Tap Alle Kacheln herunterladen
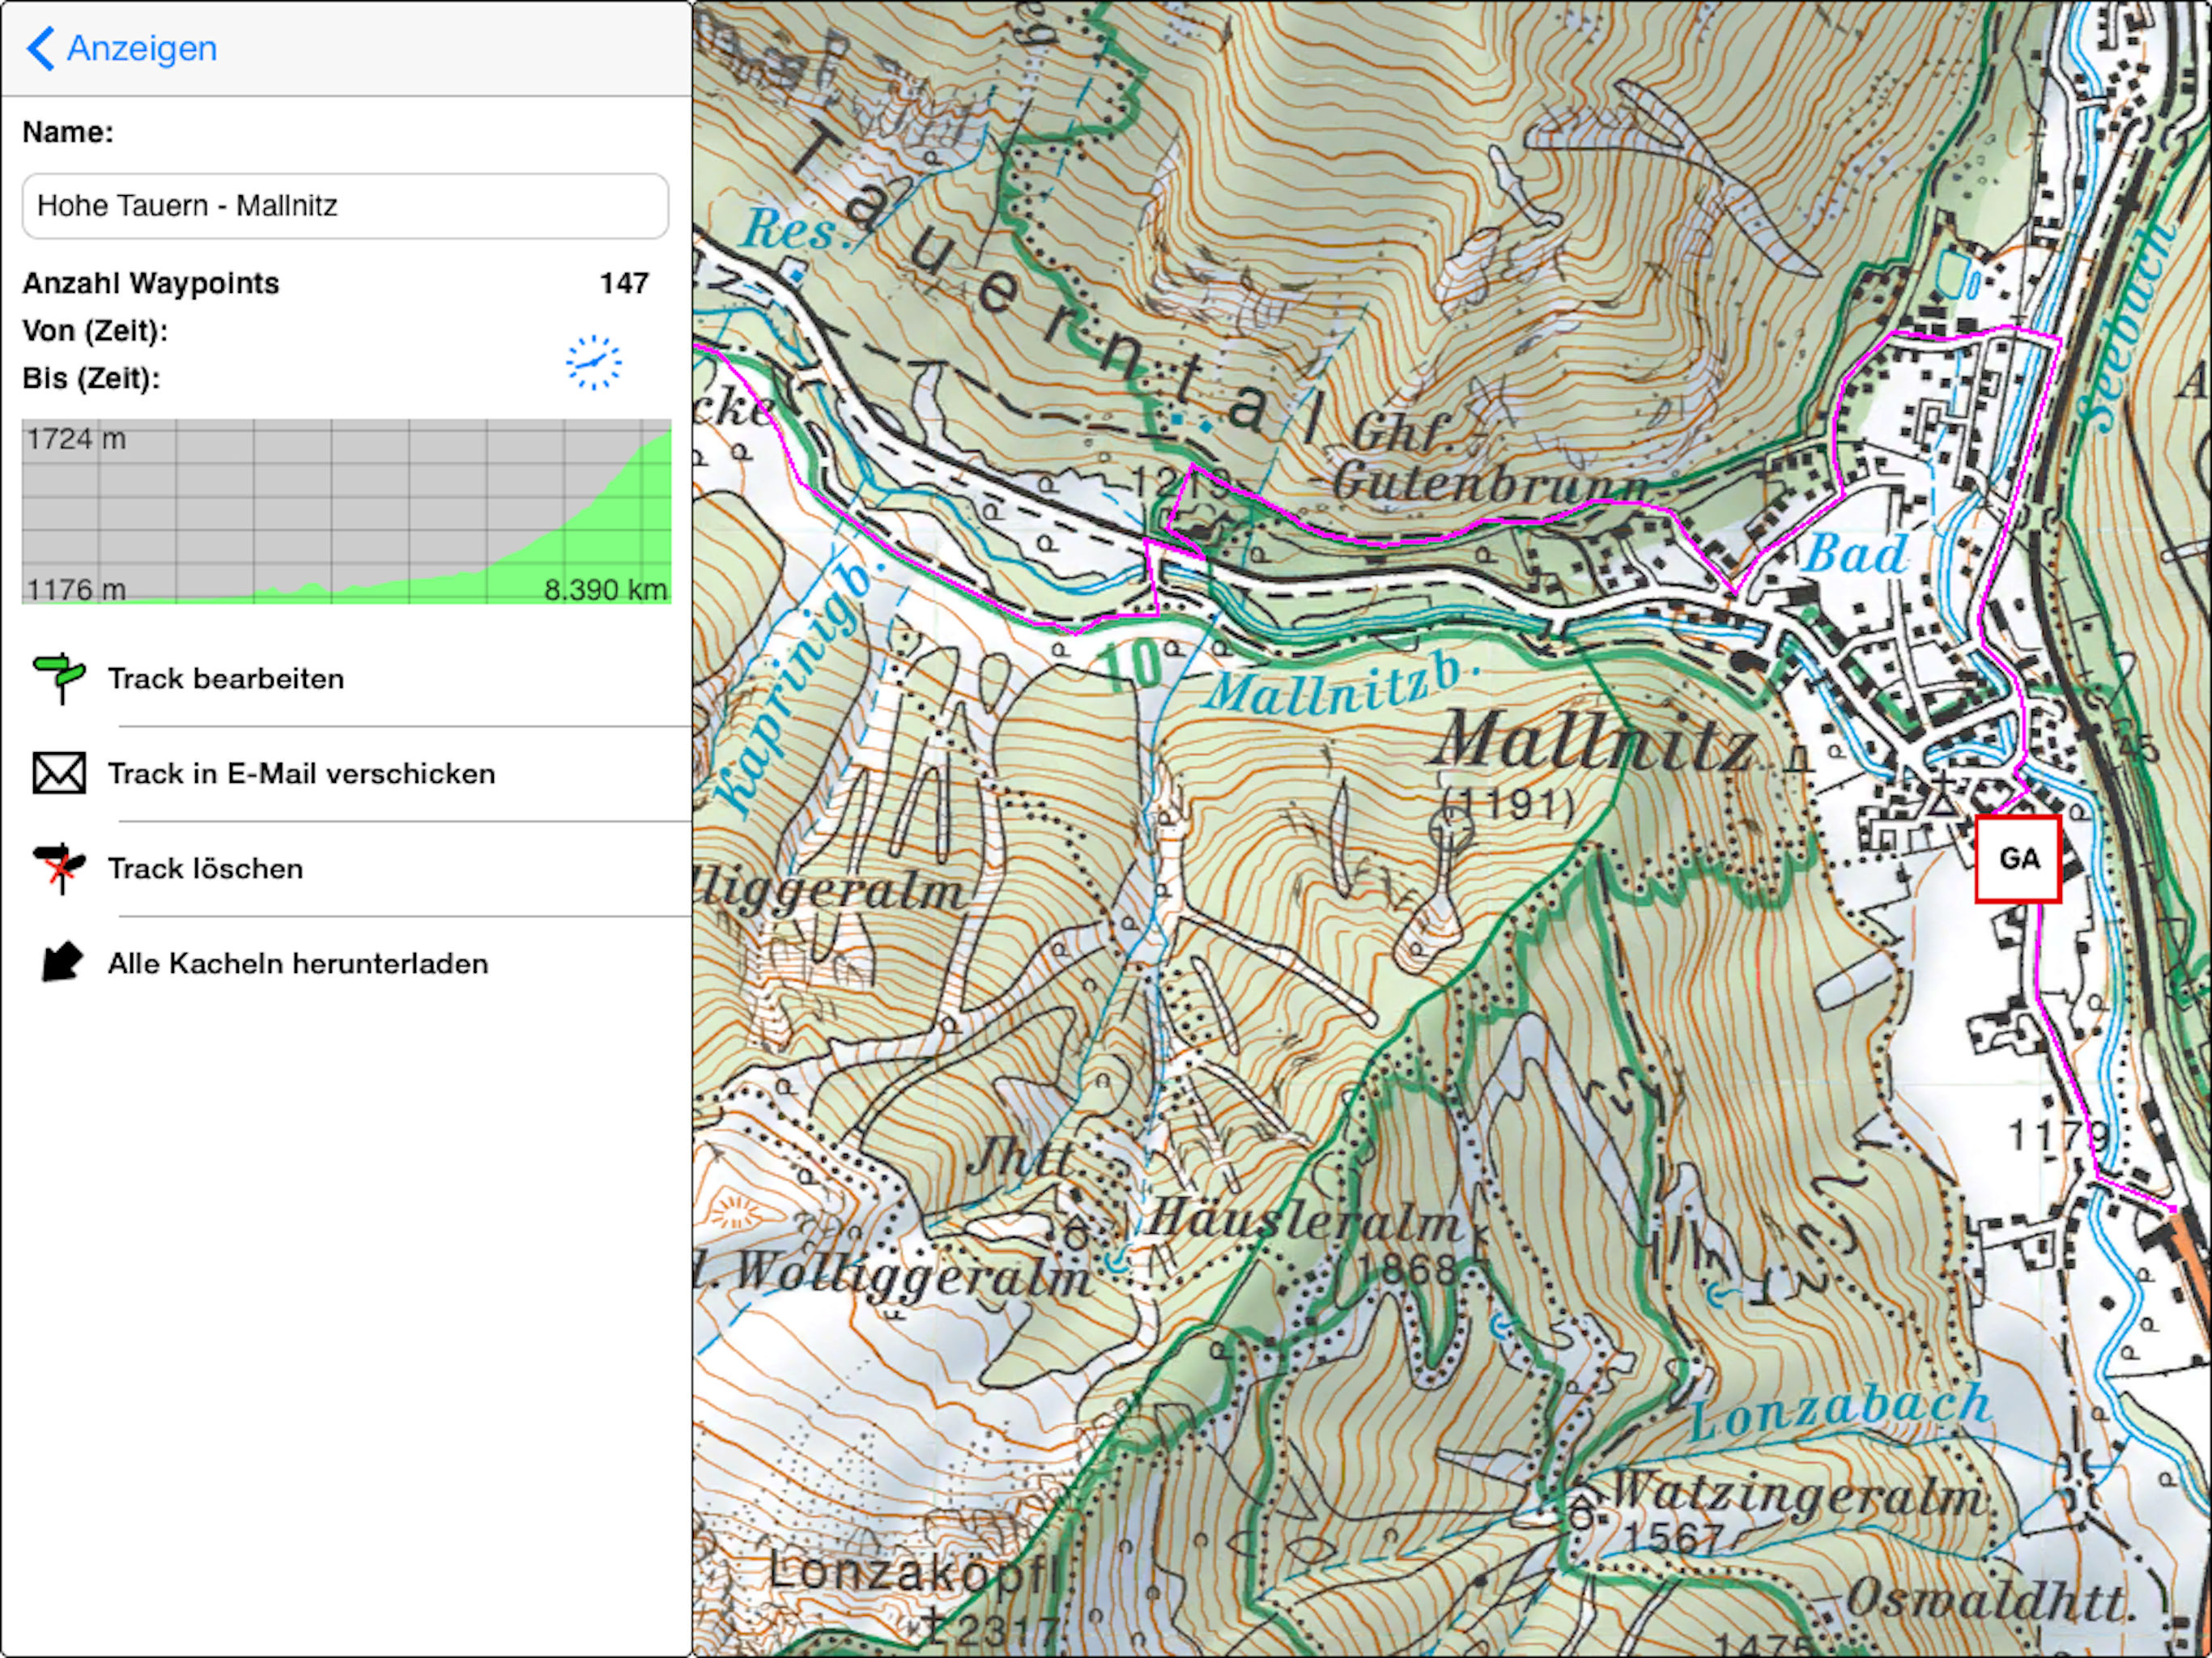Image resolution: width=2212 pixels, height=1658 pixels. (298, 964)
